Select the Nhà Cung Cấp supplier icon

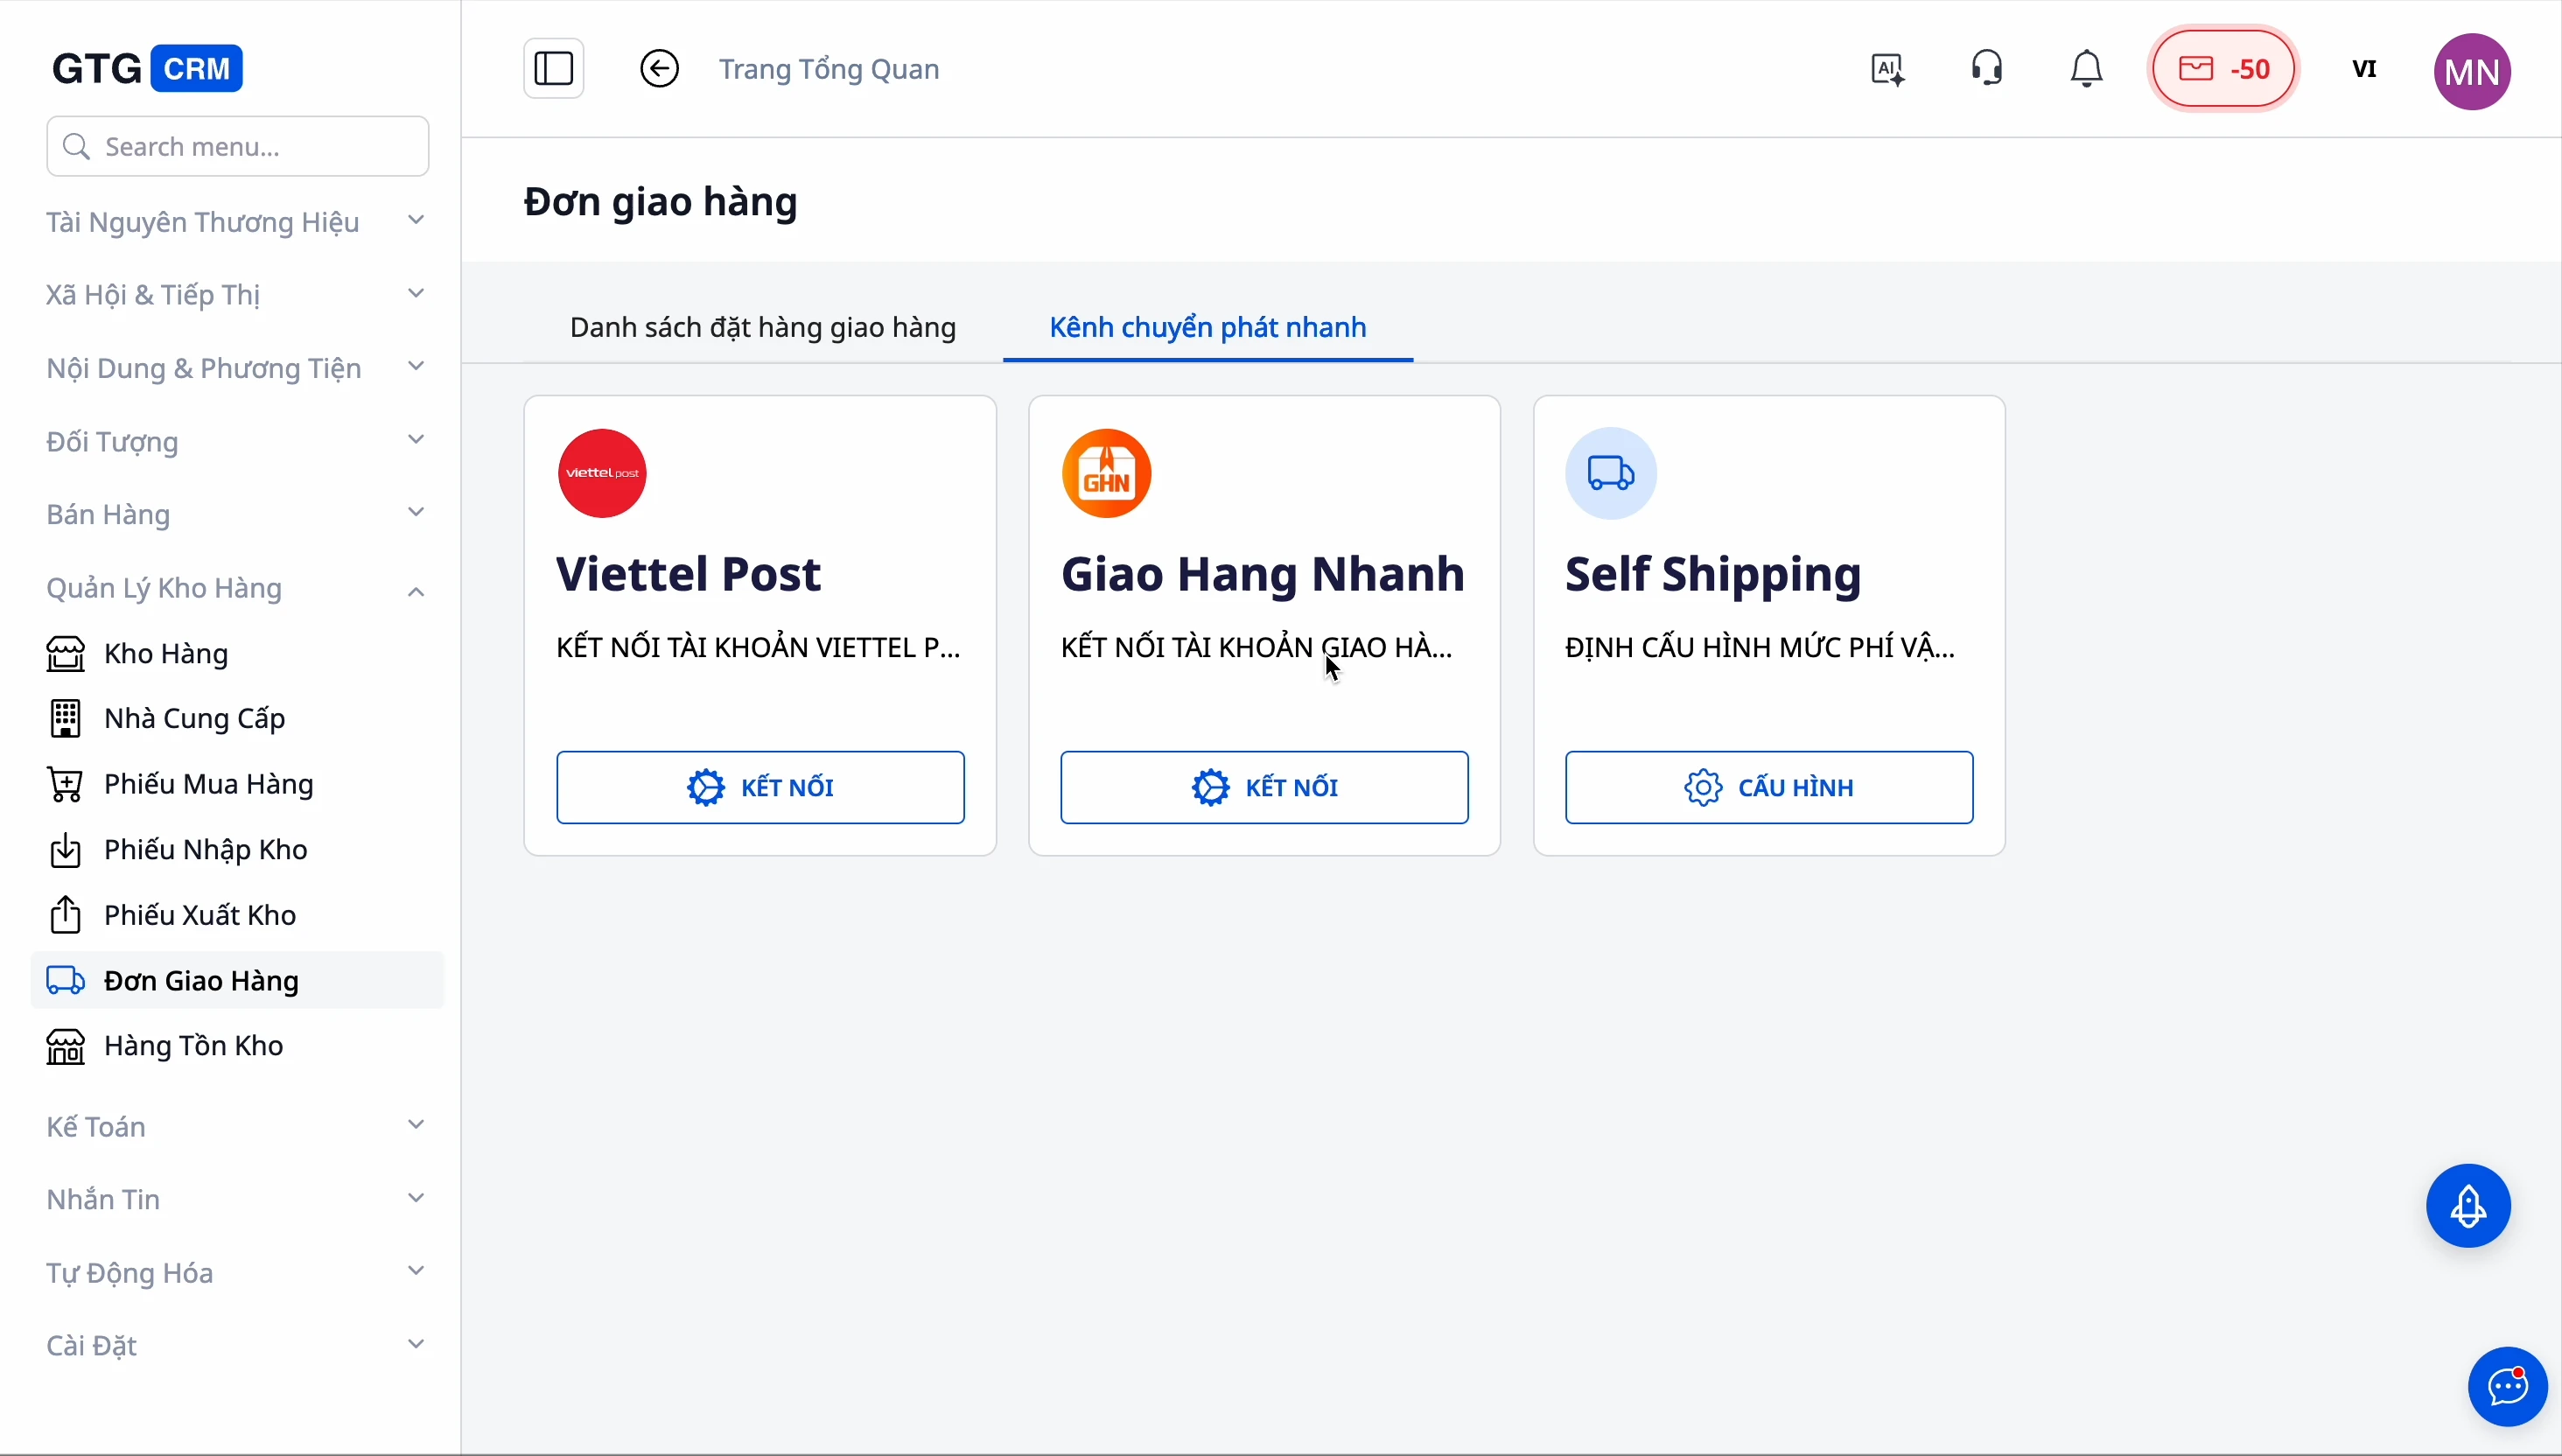tap(64, 718)
